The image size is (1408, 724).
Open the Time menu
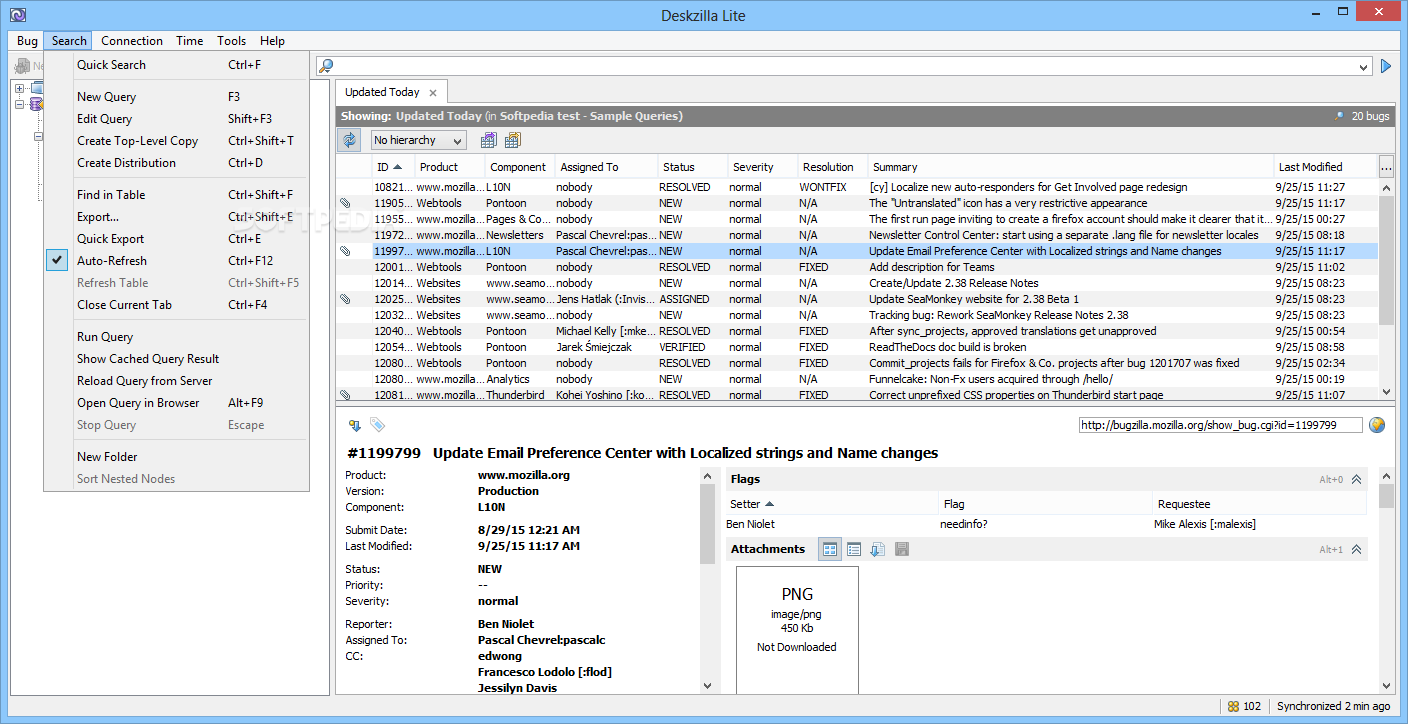point(189,41)
